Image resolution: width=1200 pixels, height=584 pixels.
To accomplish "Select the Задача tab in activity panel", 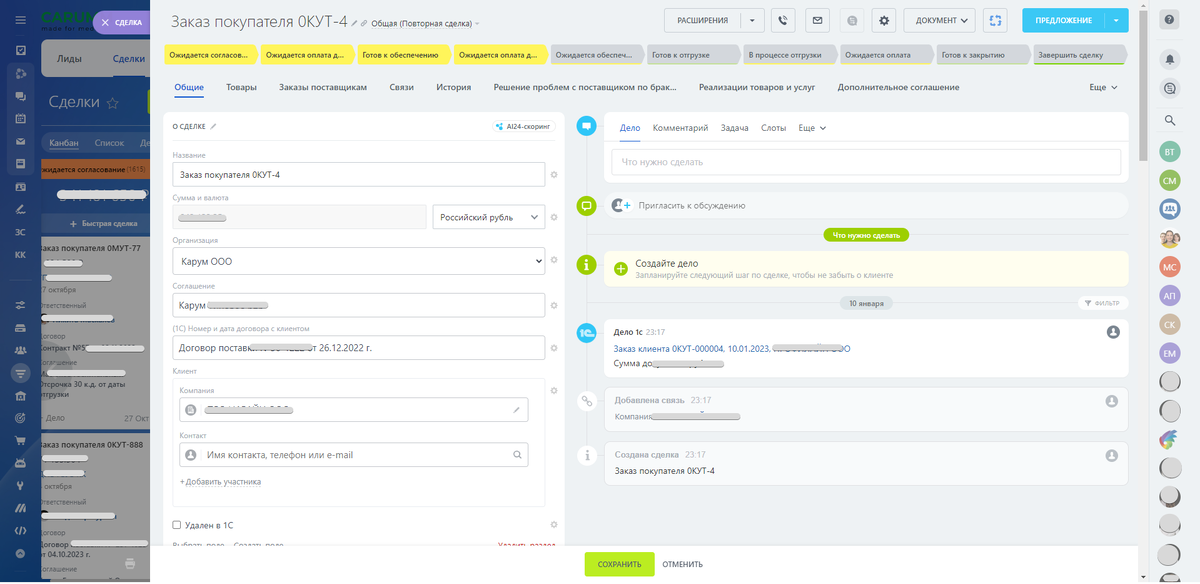I will tap(734, 128).
